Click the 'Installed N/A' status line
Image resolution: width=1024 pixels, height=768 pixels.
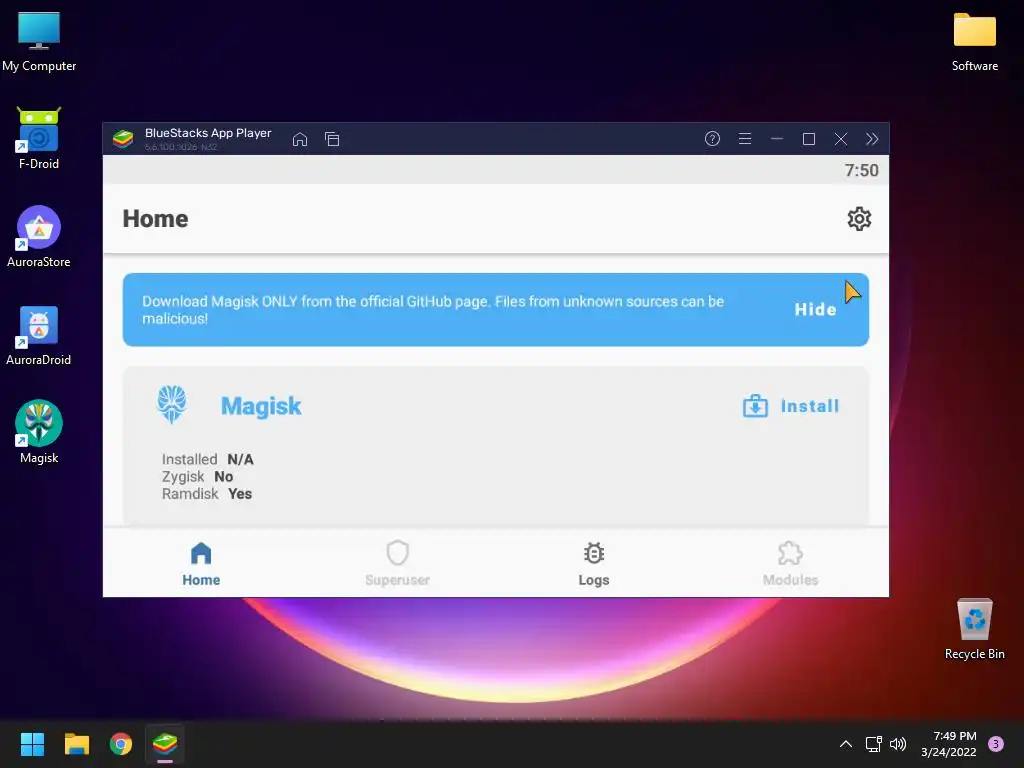[208, 459]
